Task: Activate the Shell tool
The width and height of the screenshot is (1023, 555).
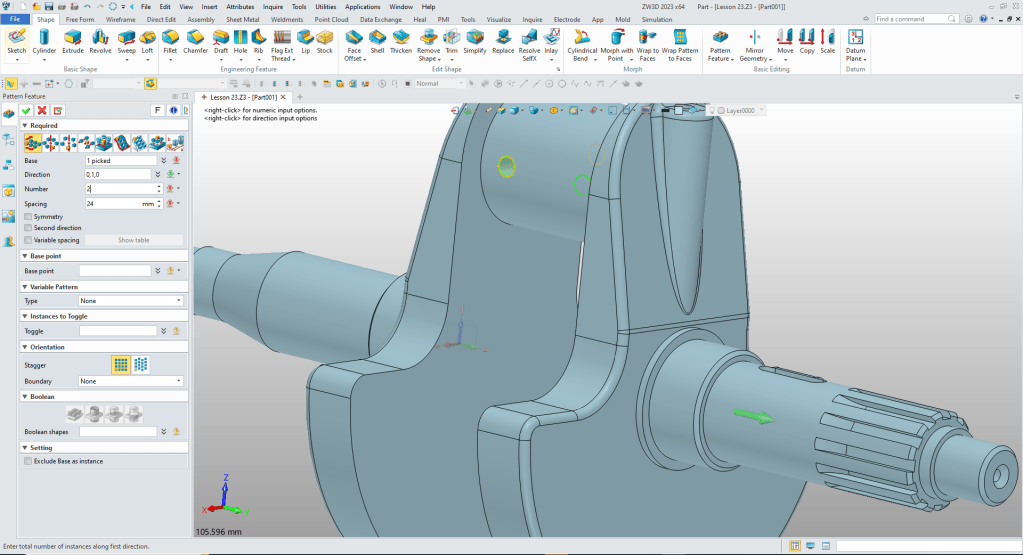Action: (x=377, y=41)
